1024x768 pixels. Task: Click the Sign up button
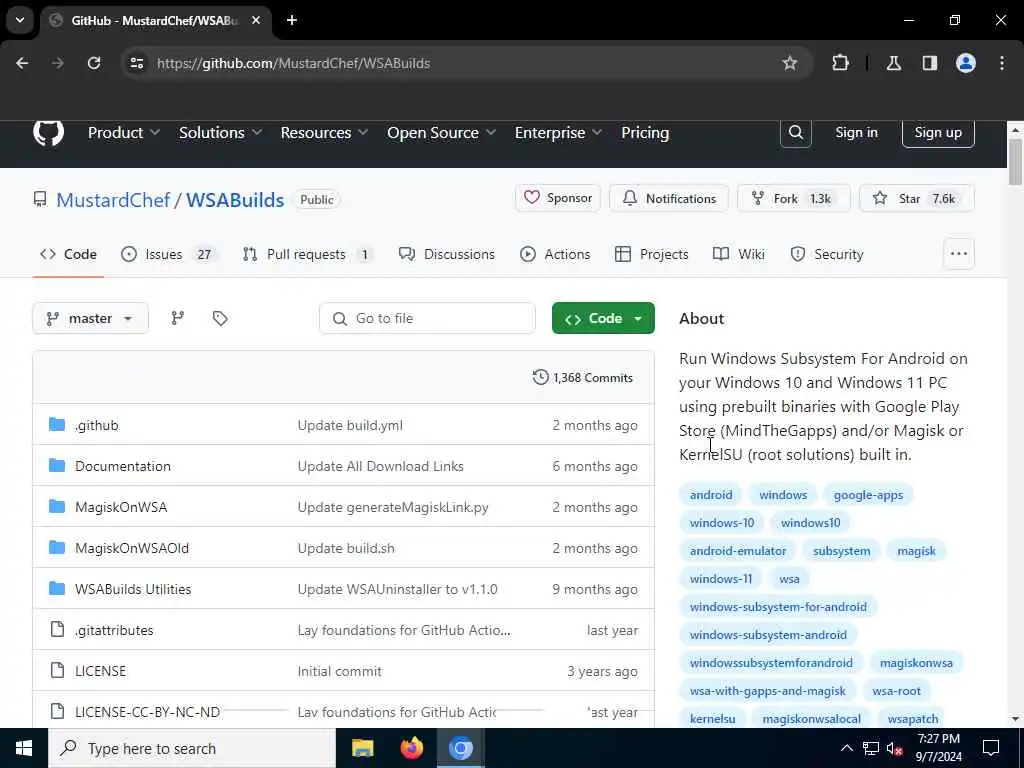point(938,133)
